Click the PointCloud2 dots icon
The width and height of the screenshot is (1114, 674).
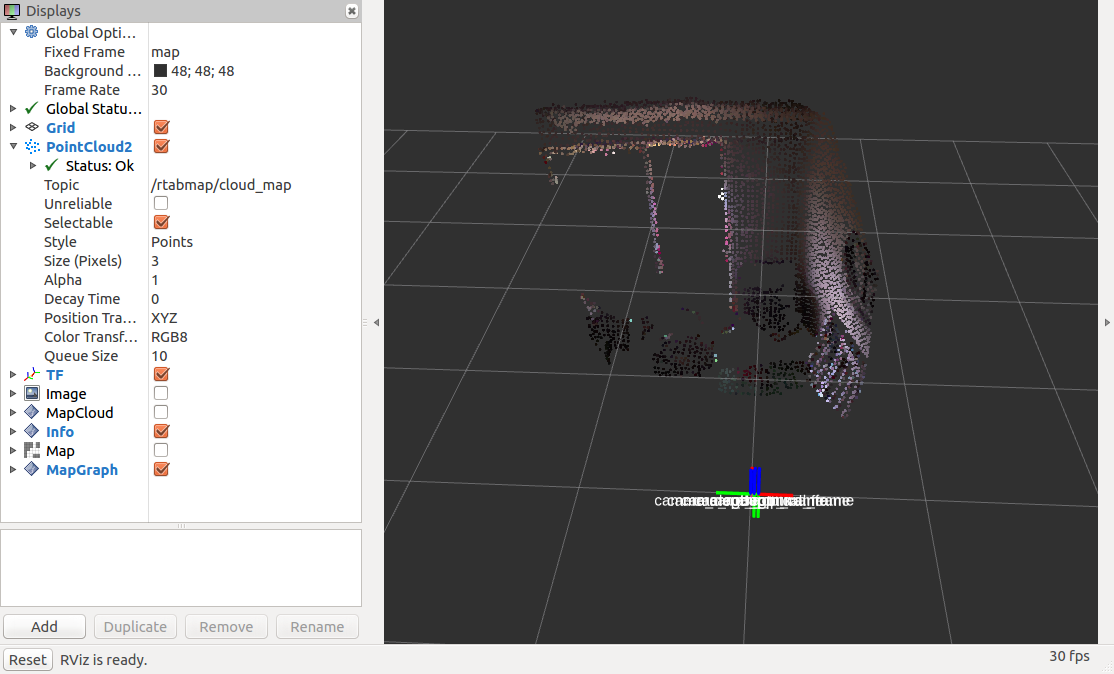[32, 147]
